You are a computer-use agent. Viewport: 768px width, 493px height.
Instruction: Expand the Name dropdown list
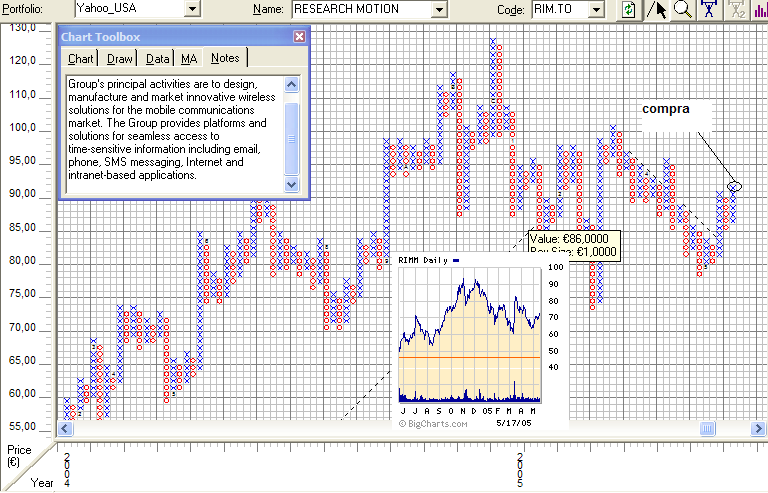coord(439,9)
